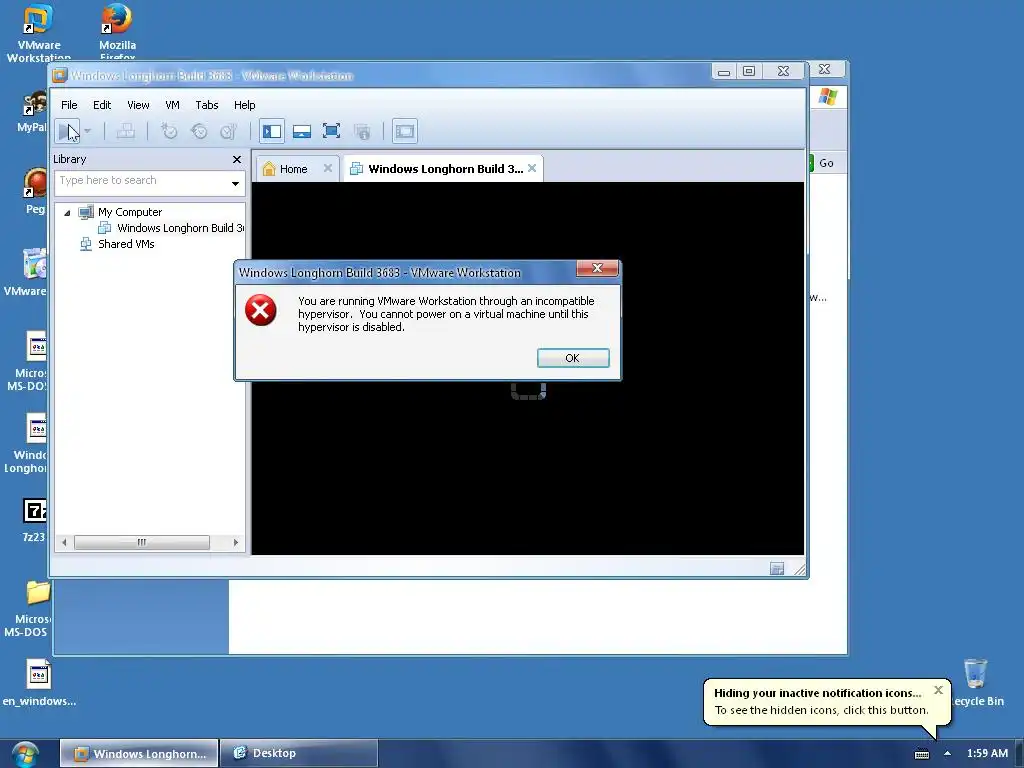
Task: Click the Power On play button
Action: 67,131
